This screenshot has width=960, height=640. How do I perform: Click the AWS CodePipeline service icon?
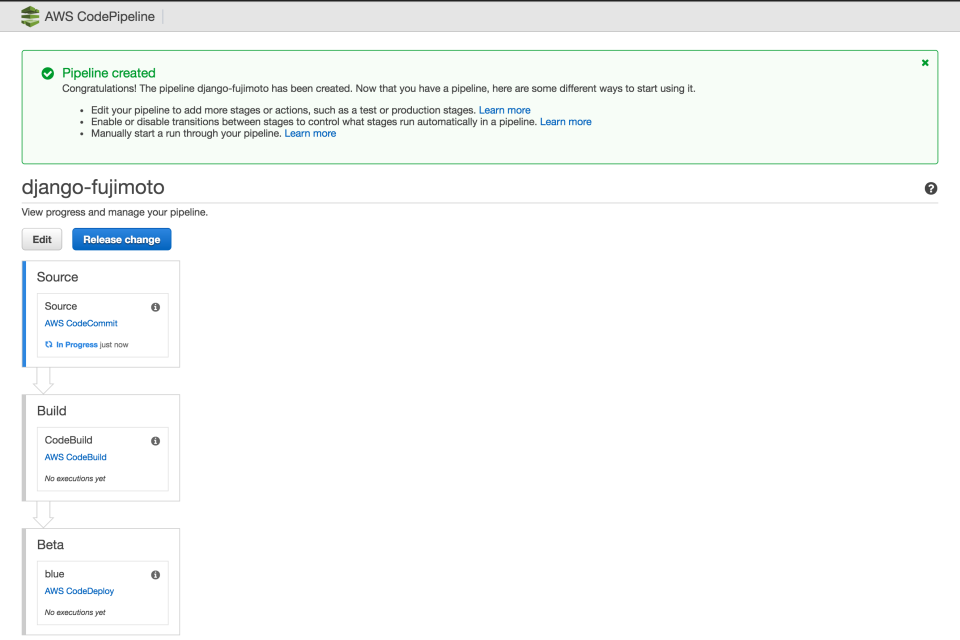coord(29,16)
